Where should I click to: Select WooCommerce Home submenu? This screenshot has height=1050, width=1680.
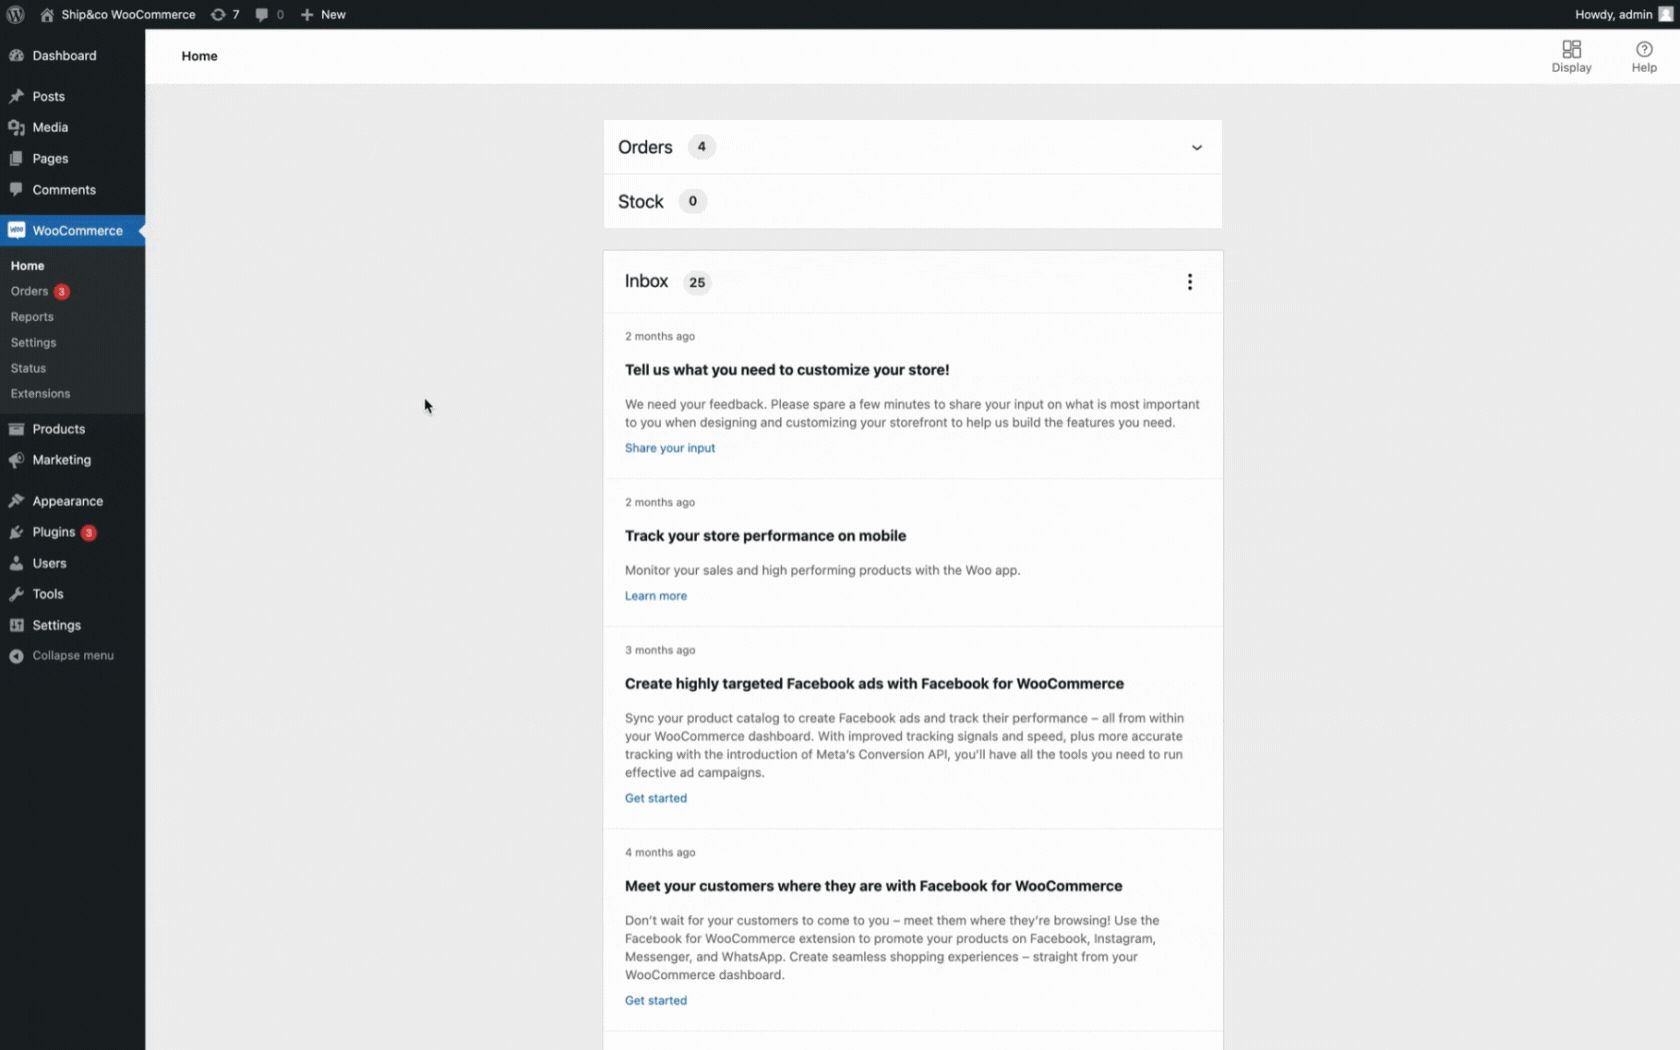click(x=28, y=266)
